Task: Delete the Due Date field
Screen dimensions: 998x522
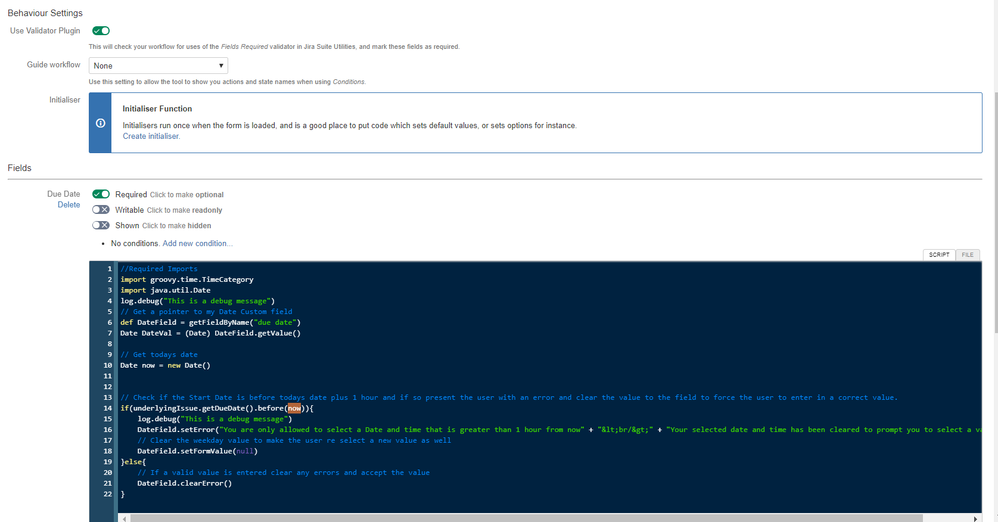Action: coord(69,205)
